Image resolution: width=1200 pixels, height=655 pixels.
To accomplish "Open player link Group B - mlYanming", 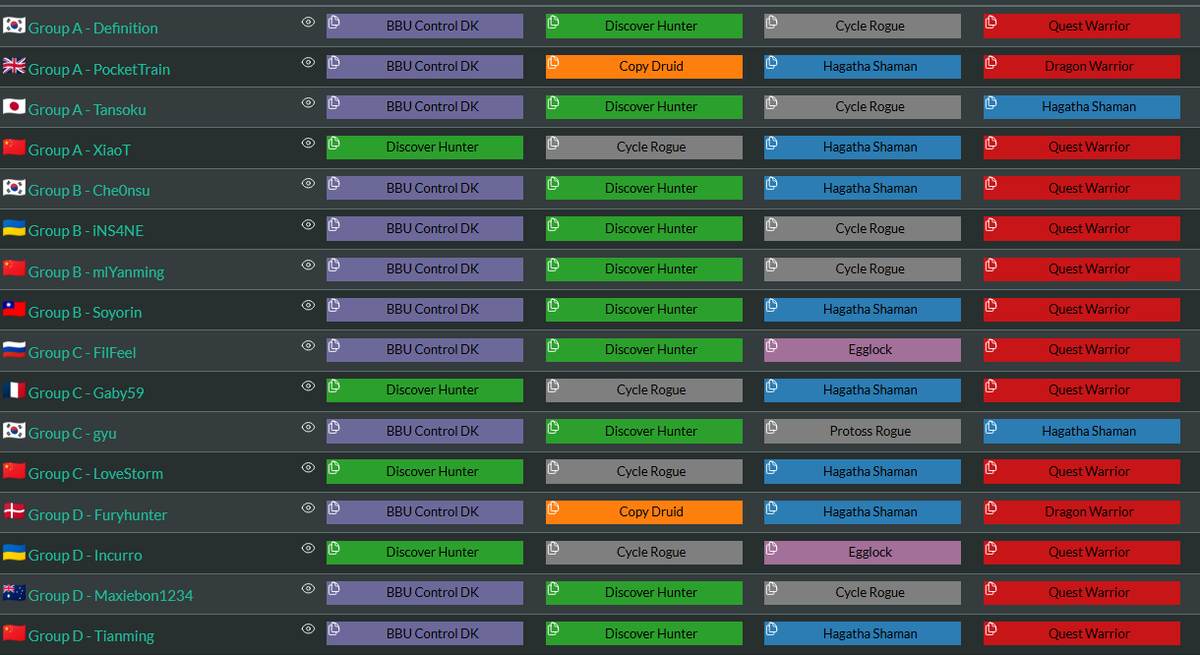I will tap(96, 272).
